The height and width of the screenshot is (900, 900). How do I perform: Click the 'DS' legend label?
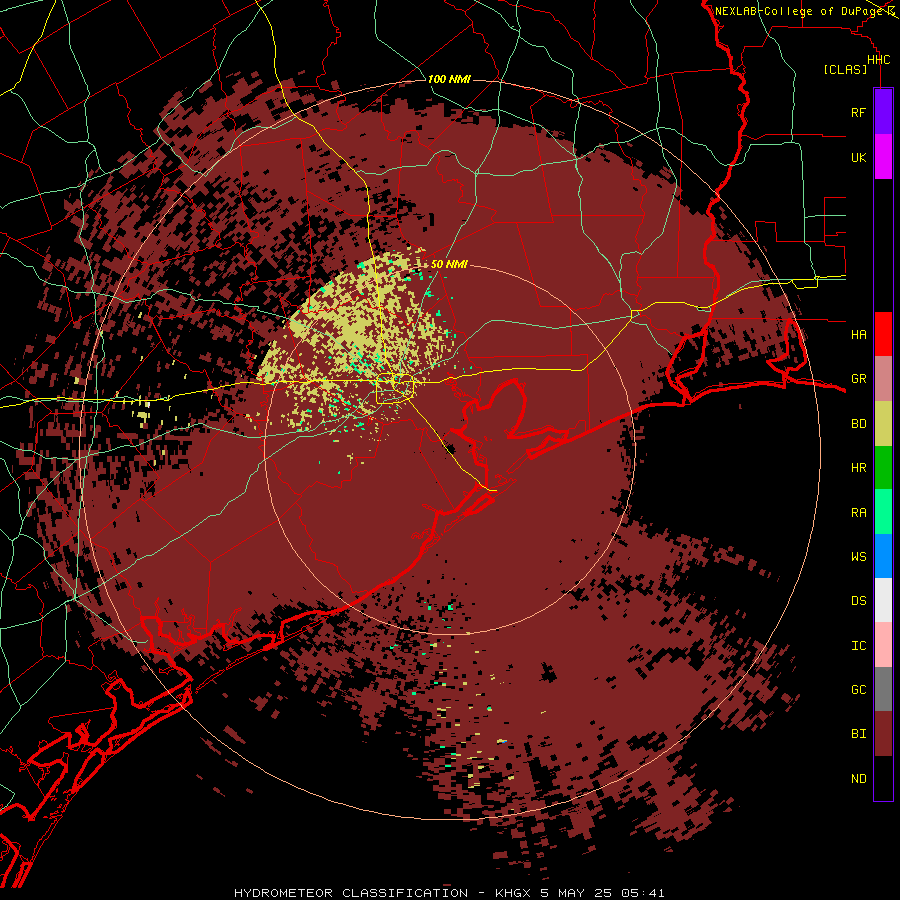point(858,601)
